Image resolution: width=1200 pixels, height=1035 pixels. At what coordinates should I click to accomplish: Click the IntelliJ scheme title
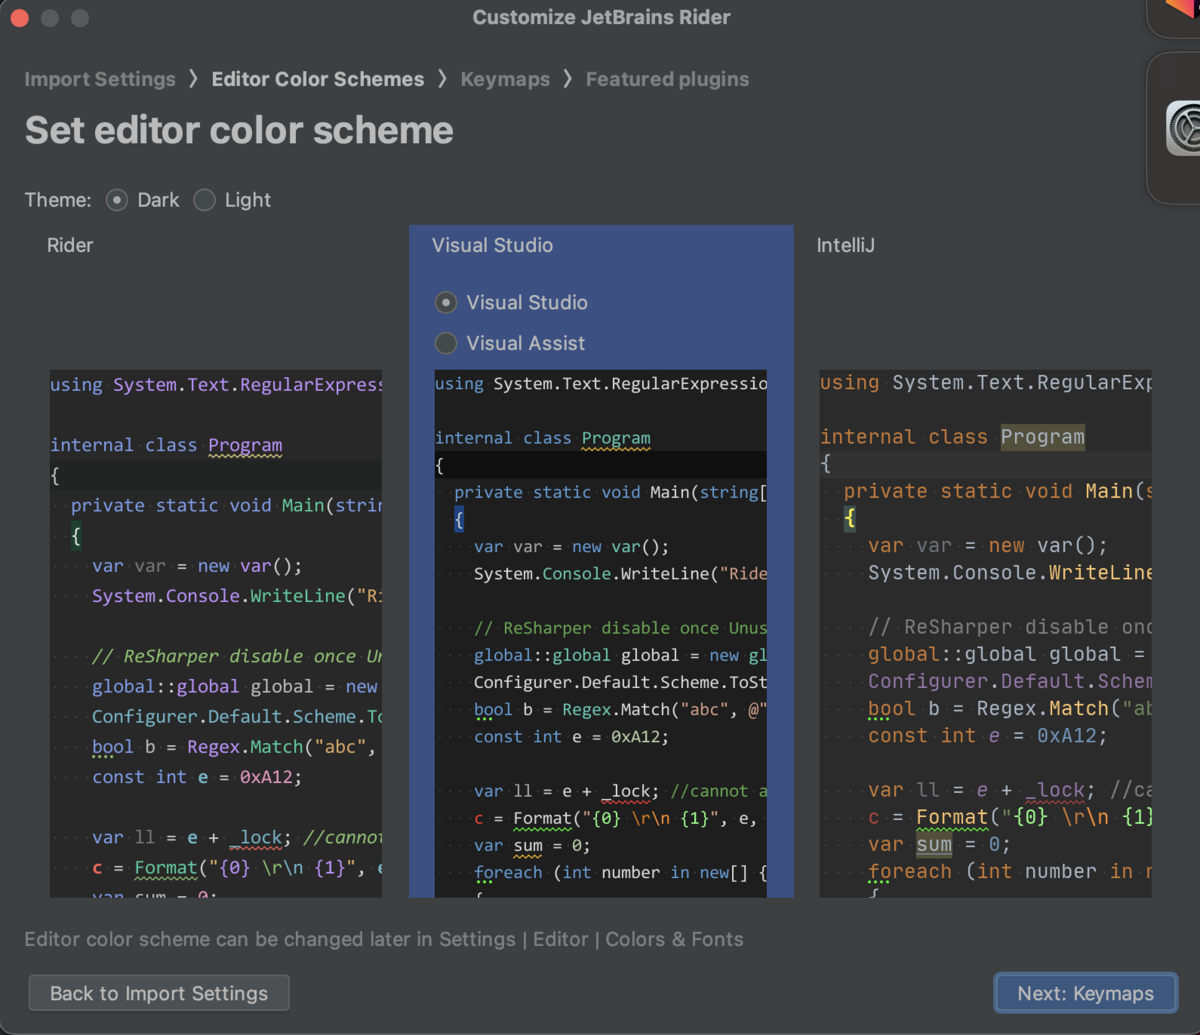pos(846,245)
